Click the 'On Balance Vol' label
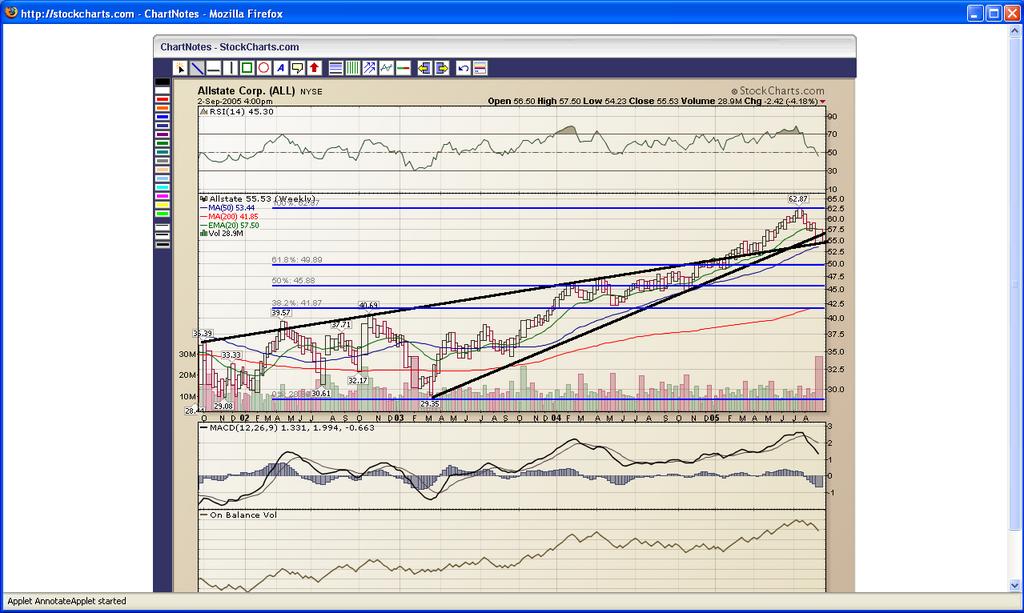The width and height of the screenshot is (1024, 613). (x=243, y=515)
